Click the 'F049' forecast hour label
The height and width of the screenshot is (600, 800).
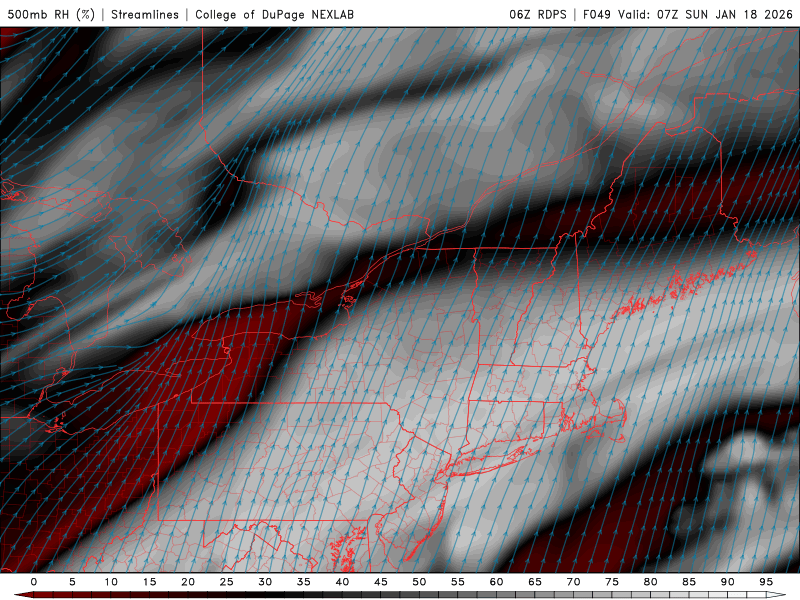click(x=596, y=14)
